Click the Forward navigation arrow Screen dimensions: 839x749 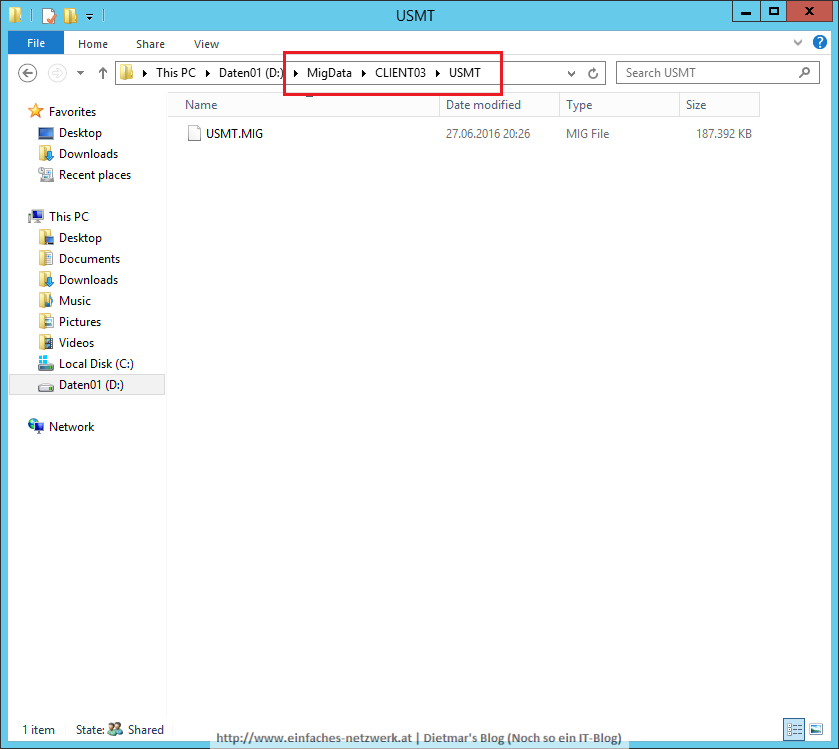(x=57, y=73)
